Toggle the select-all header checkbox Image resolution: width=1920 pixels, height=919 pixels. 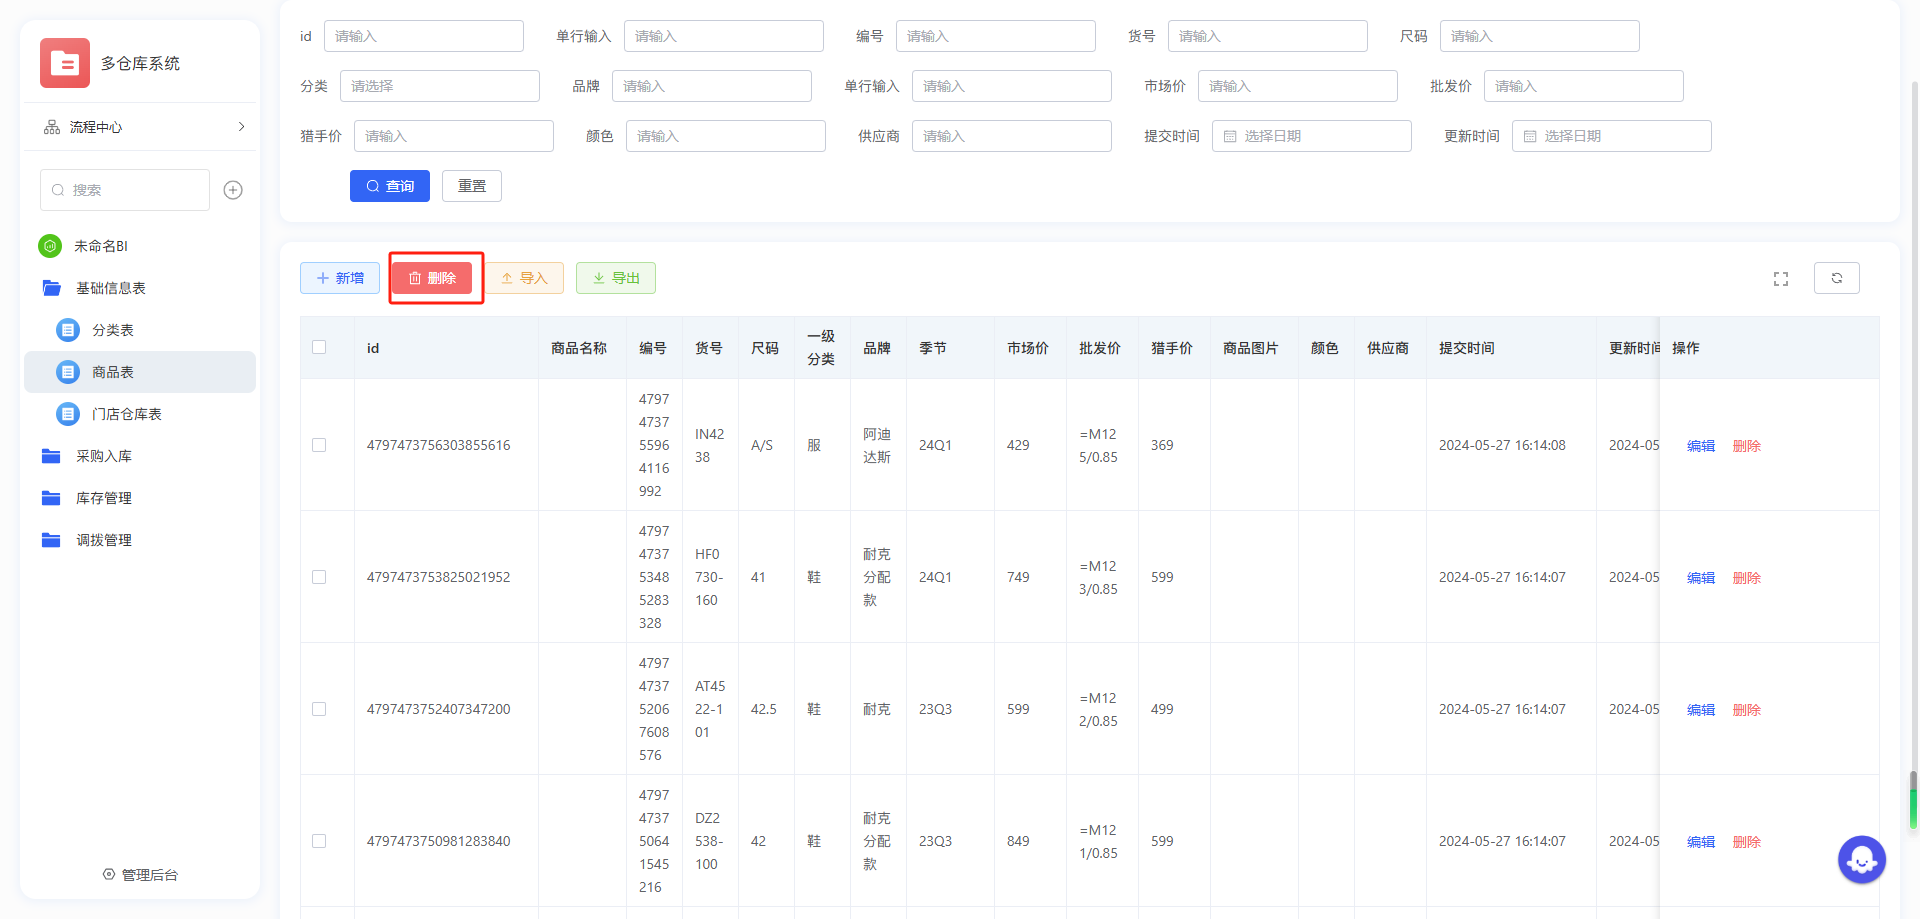(319, 347)
